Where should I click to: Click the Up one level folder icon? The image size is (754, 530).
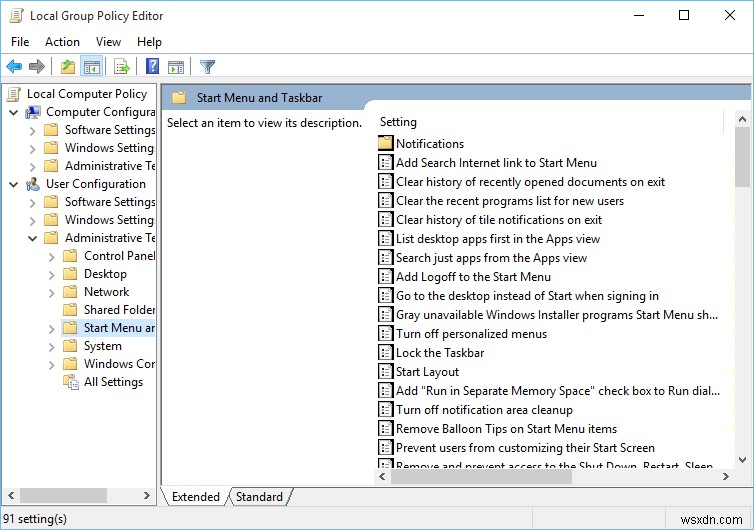point(68,66)
